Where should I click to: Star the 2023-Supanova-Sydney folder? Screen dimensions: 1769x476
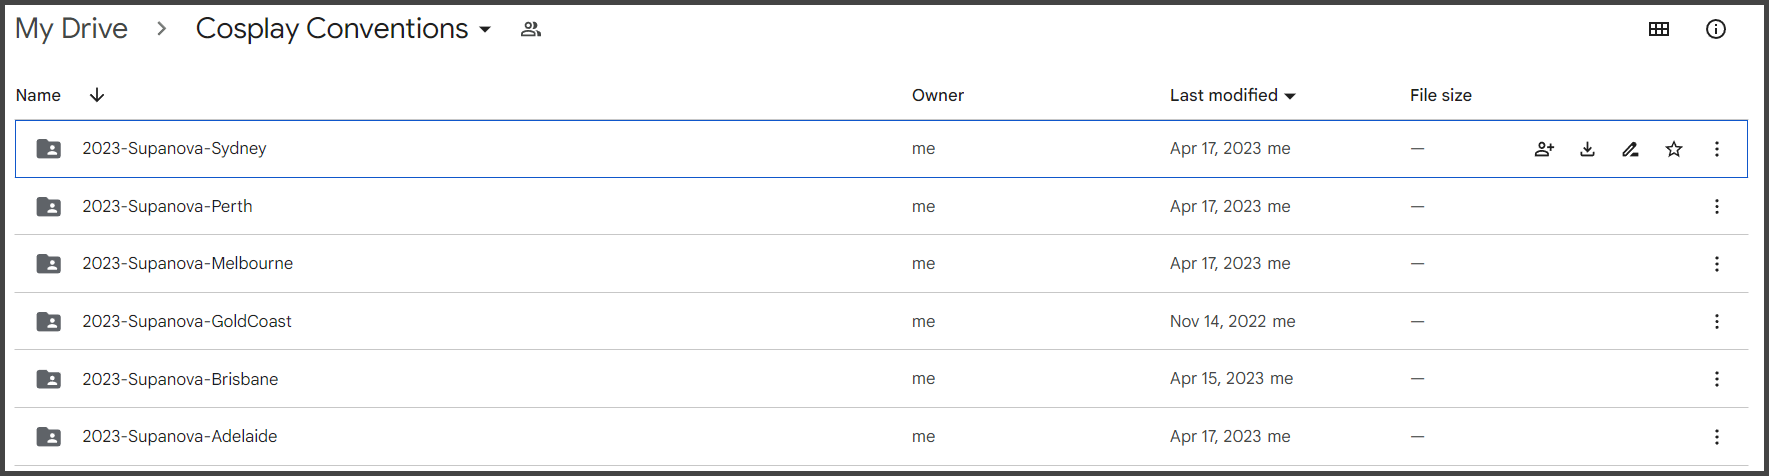tap(1674, 149)
